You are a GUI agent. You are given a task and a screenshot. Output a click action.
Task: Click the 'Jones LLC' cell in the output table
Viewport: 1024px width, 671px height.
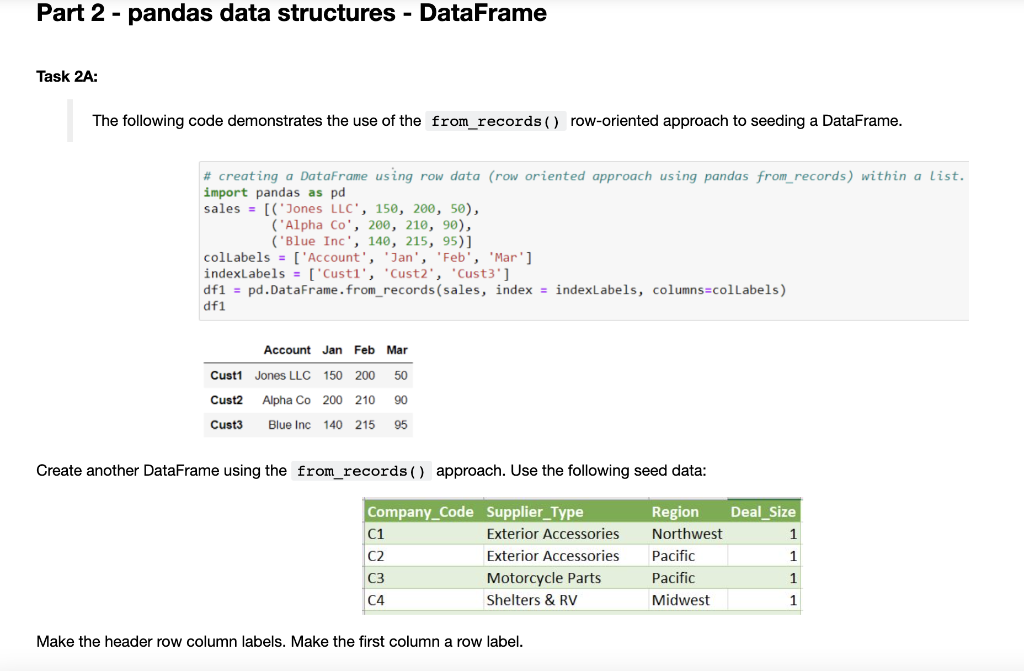(282, 376)
